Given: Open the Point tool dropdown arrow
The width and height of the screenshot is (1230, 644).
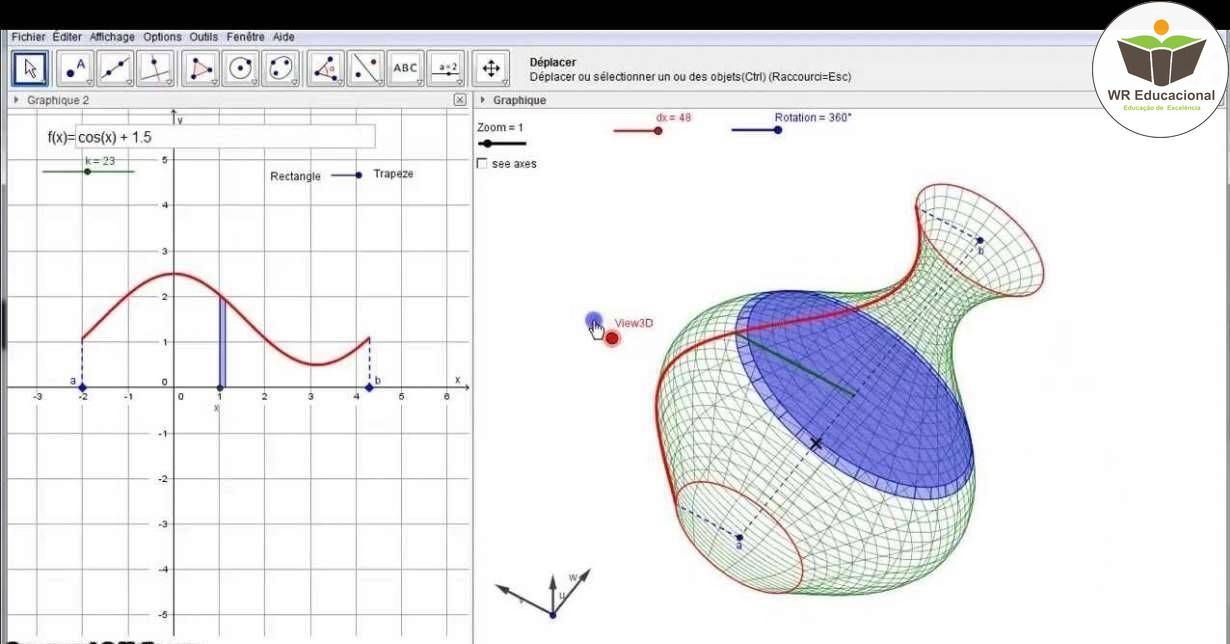Looking at the screenshot, I should pos(88,82).
